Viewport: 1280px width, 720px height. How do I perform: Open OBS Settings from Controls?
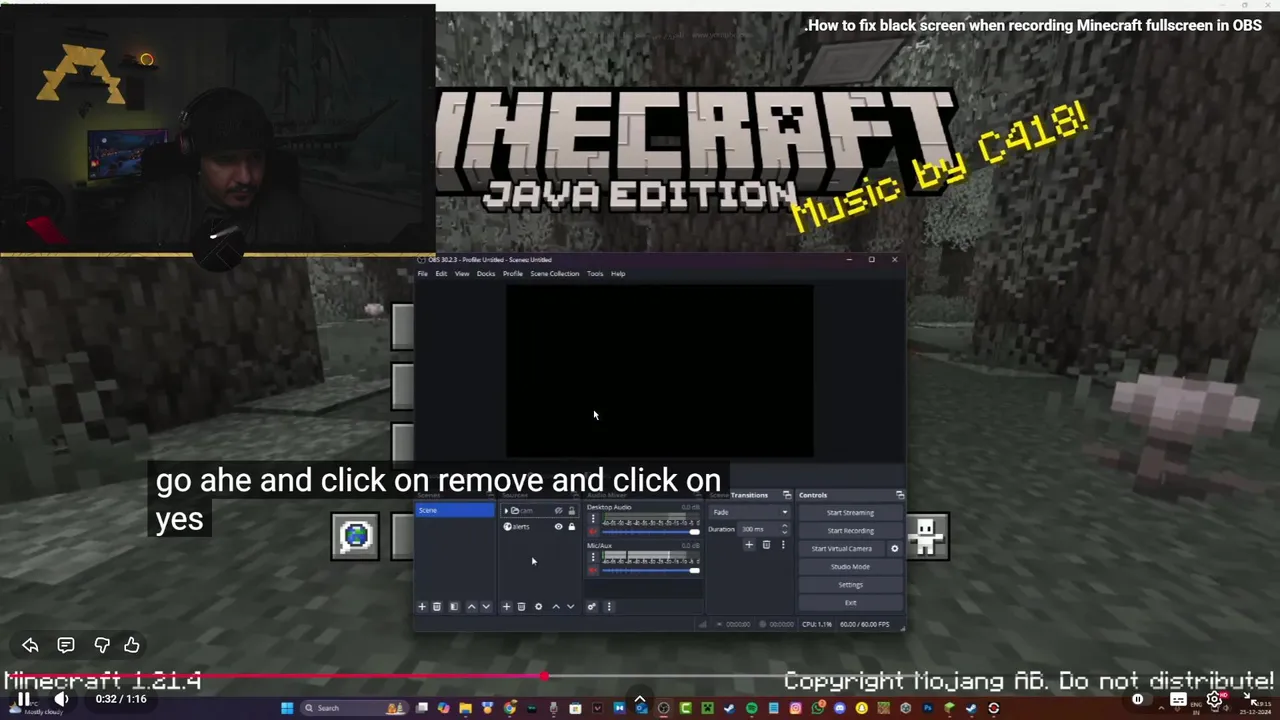click(850, 585)
